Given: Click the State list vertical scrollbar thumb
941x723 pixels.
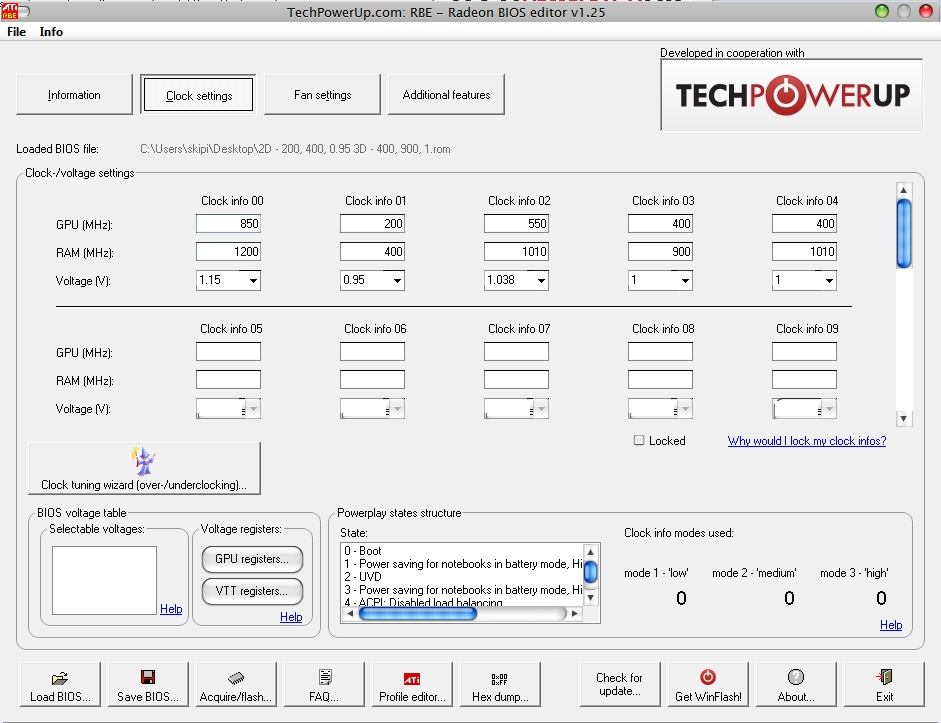Looking at the screenshot, I should tap(591, 572).
